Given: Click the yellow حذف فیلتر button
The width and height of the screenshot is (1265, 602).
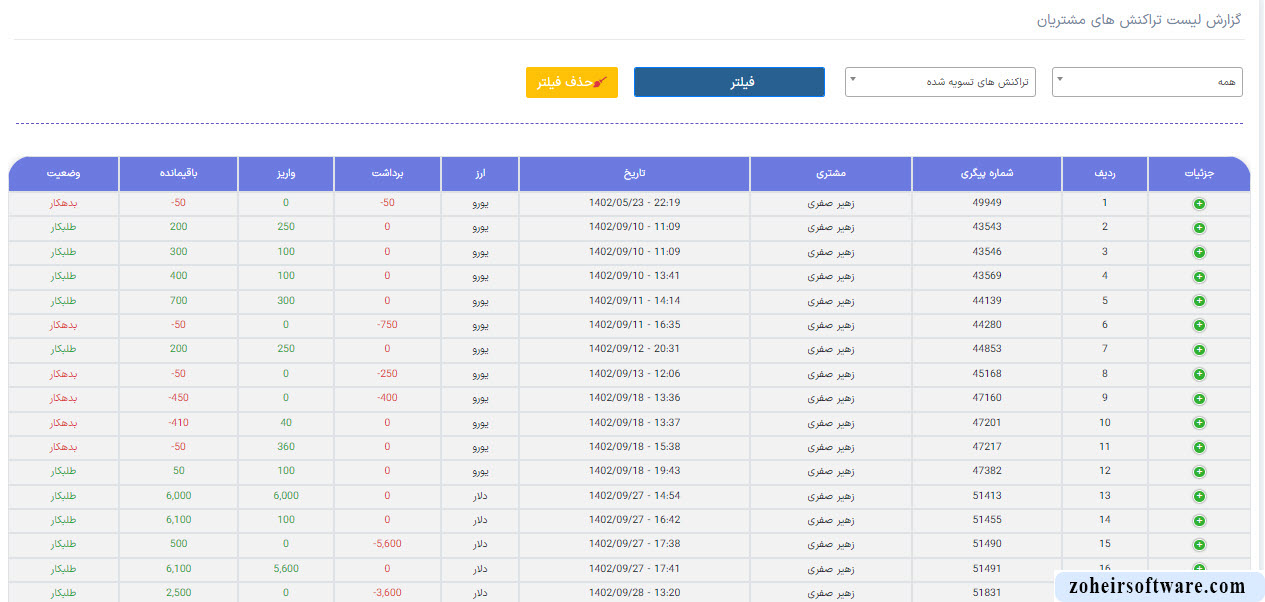Looking at the screenshot, I should coord(572,82).
